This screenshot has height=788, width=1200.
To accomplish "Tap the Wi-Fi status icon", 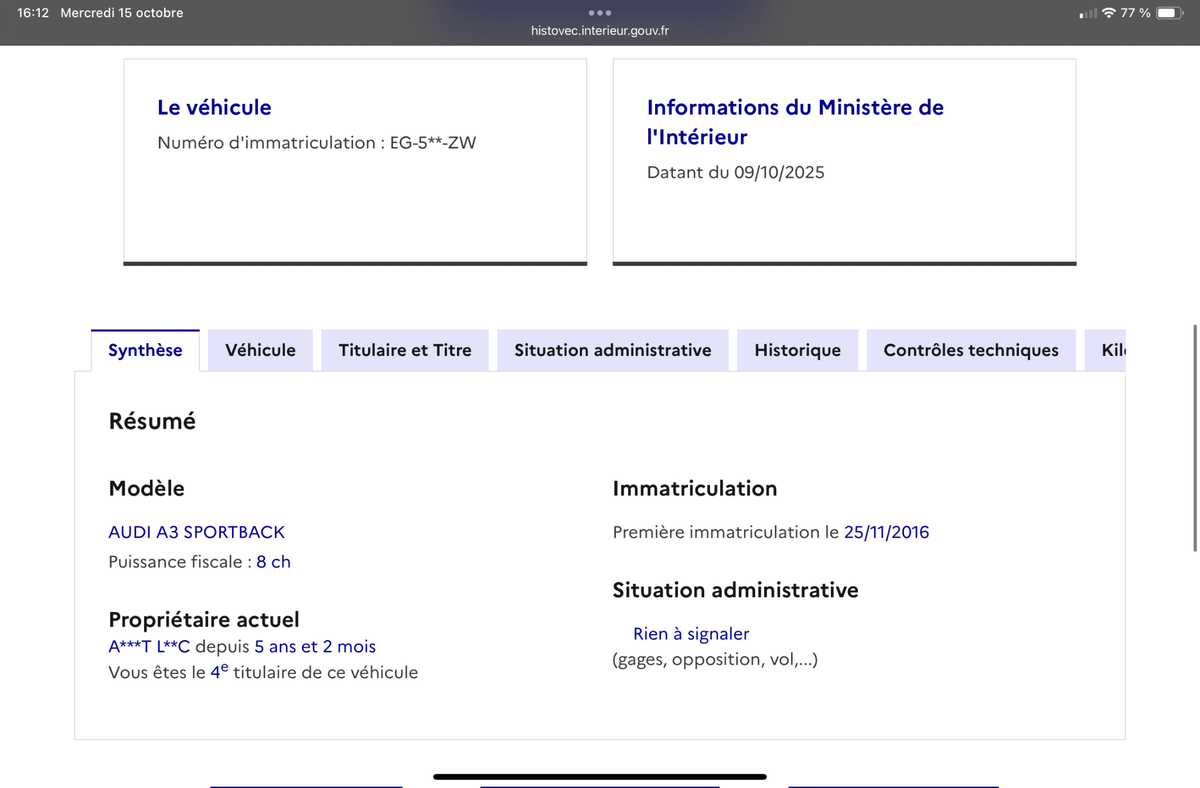I will pos(1108,13).
